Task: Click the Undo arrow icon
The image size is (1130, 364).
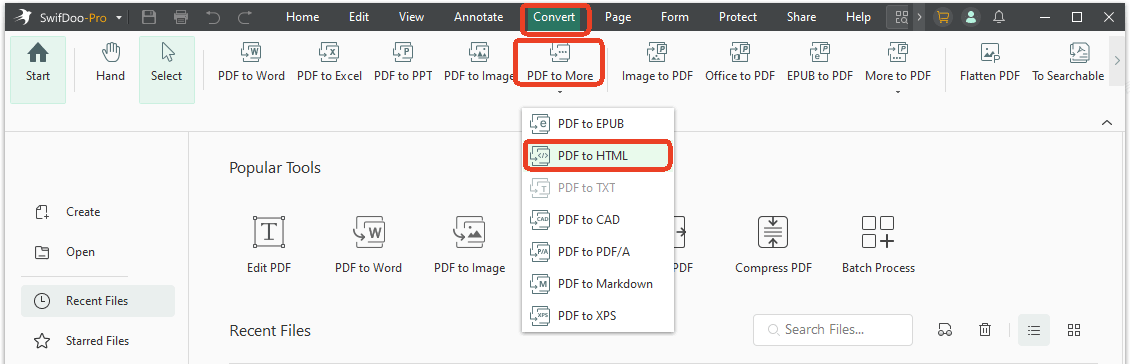Action: [x=213, y=17]
